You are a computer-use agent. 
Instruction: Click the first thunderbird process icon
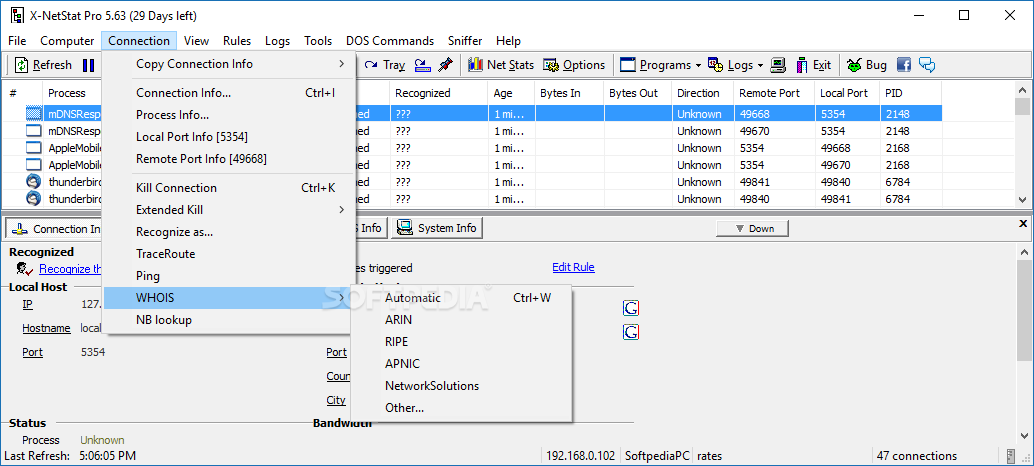click(33, 182)
